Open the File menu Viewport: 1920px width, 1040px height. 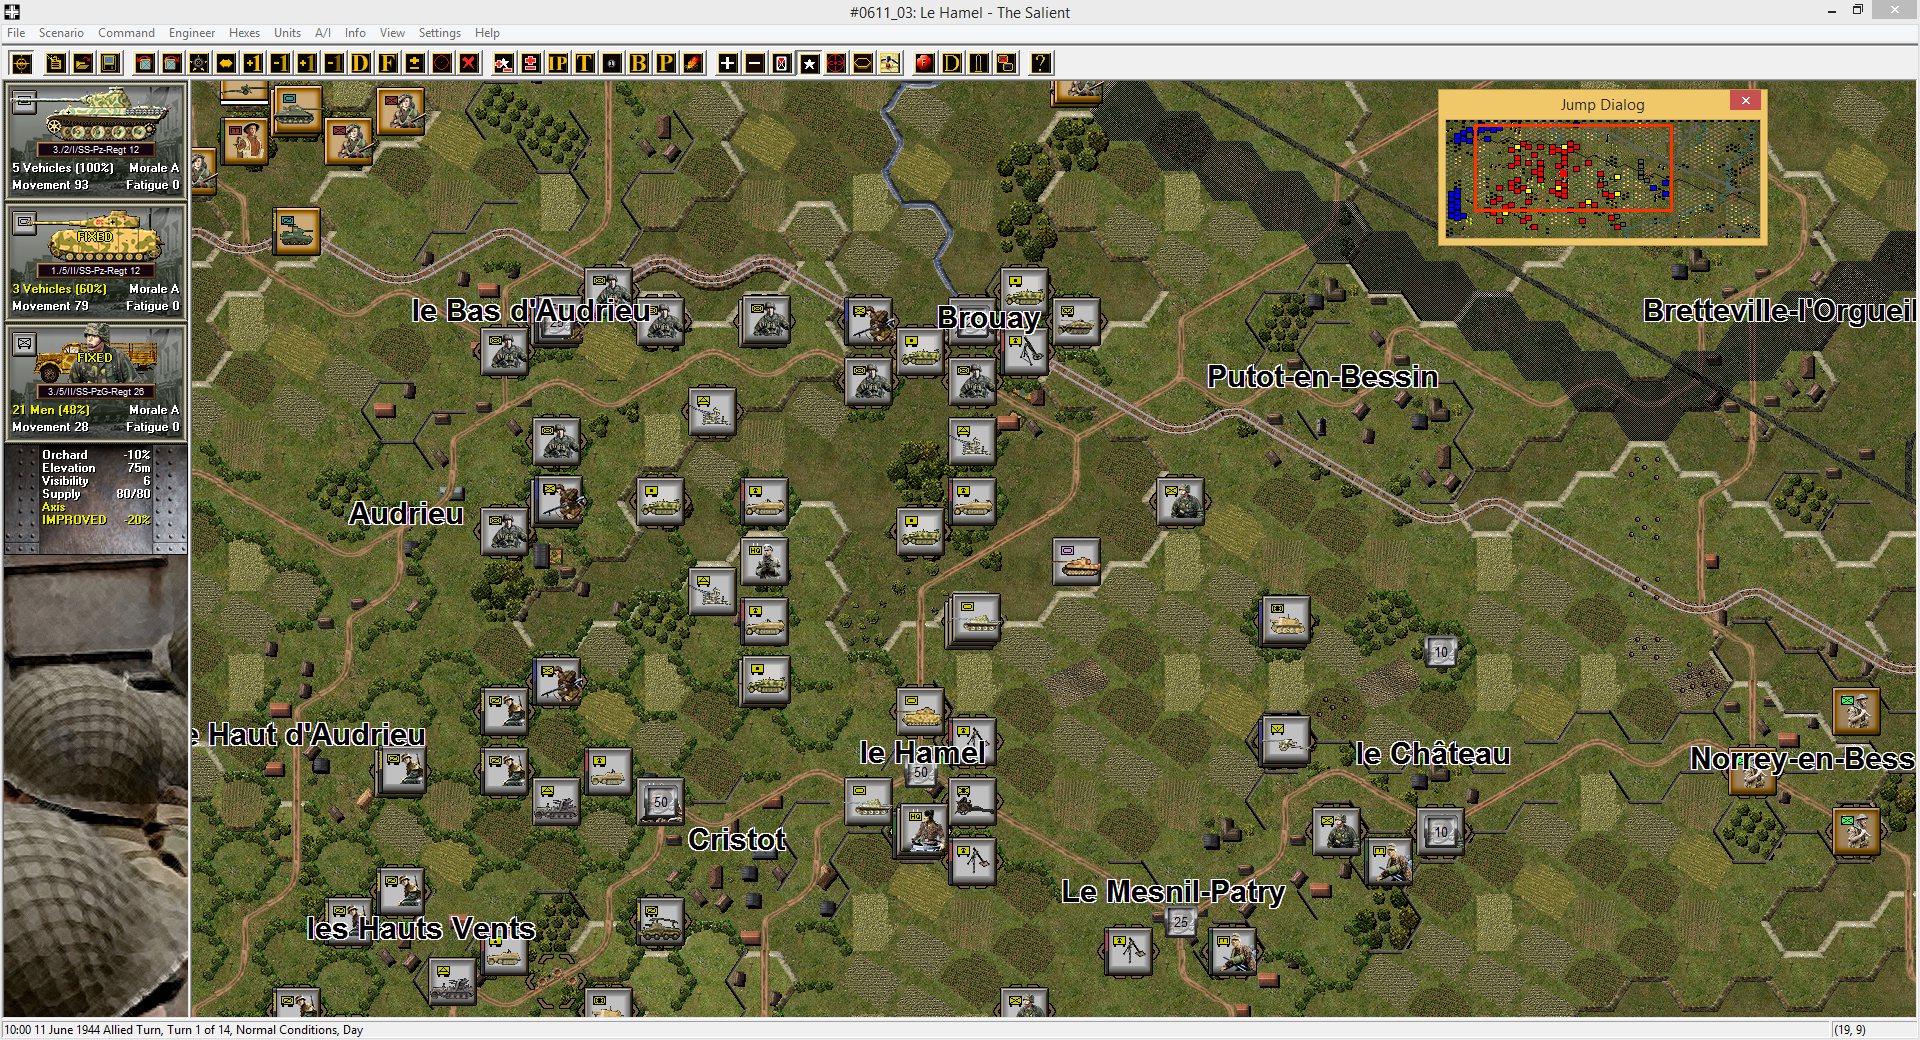coord(16,33)
